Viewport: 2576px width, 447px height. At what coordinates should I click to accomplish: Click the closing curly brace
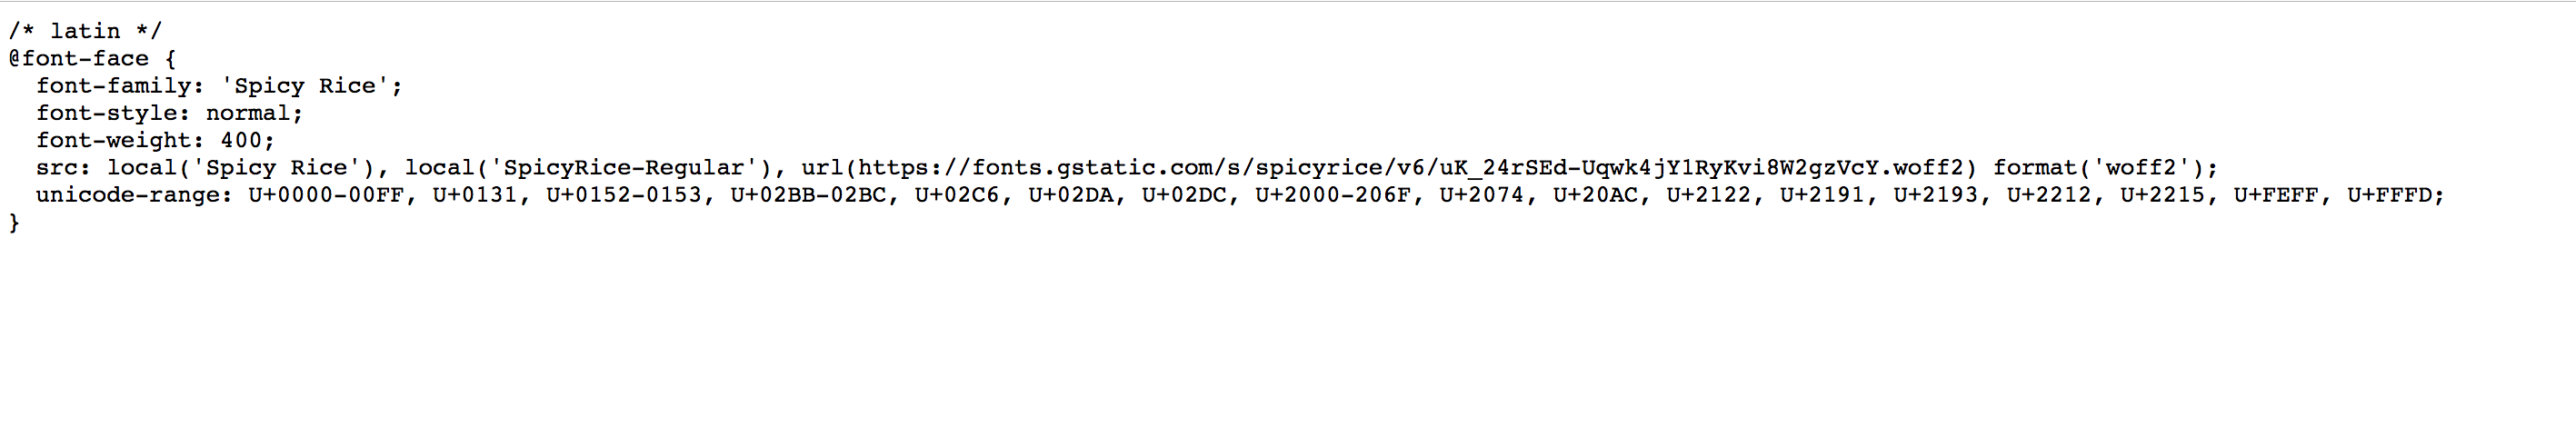(x=14, y=222)
